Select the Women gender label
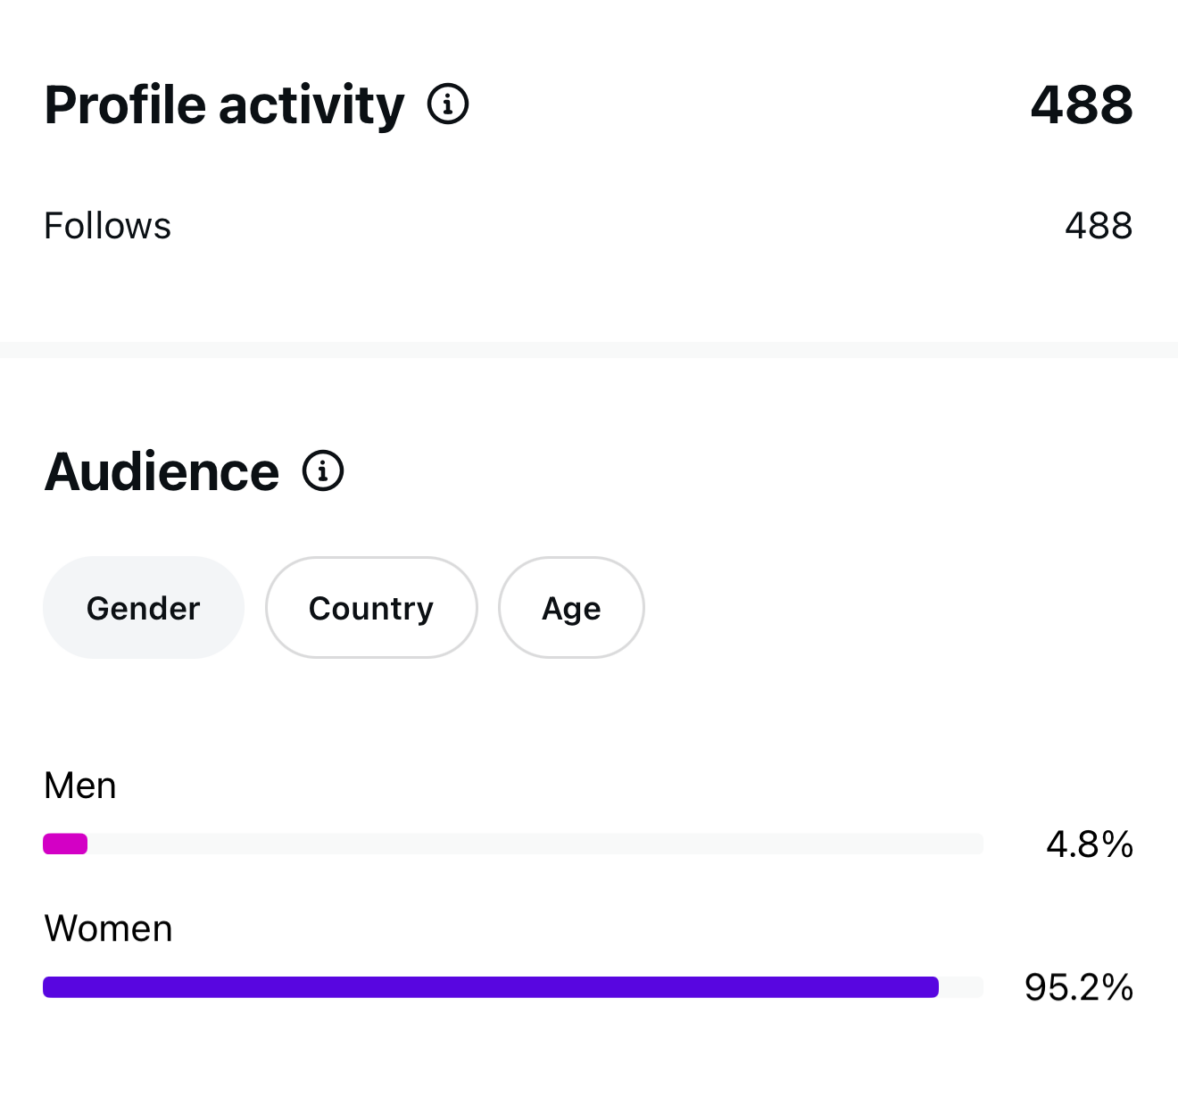 point(108,929)
